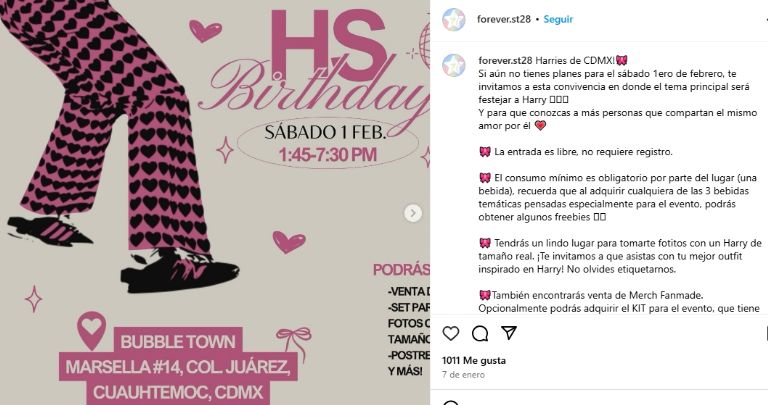
Task: Open the forever.st28 username in the header
Action: pos(504,19)
